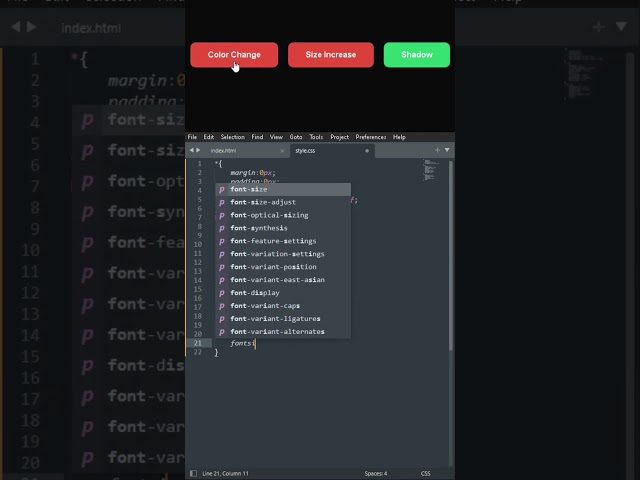Click the closing brace on line 22

pos(216,353)
